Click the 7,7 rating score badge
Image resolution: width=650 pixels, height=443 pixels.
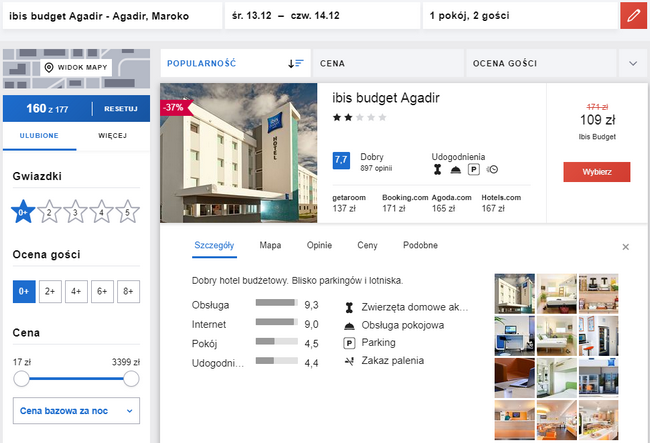[341, 160]
